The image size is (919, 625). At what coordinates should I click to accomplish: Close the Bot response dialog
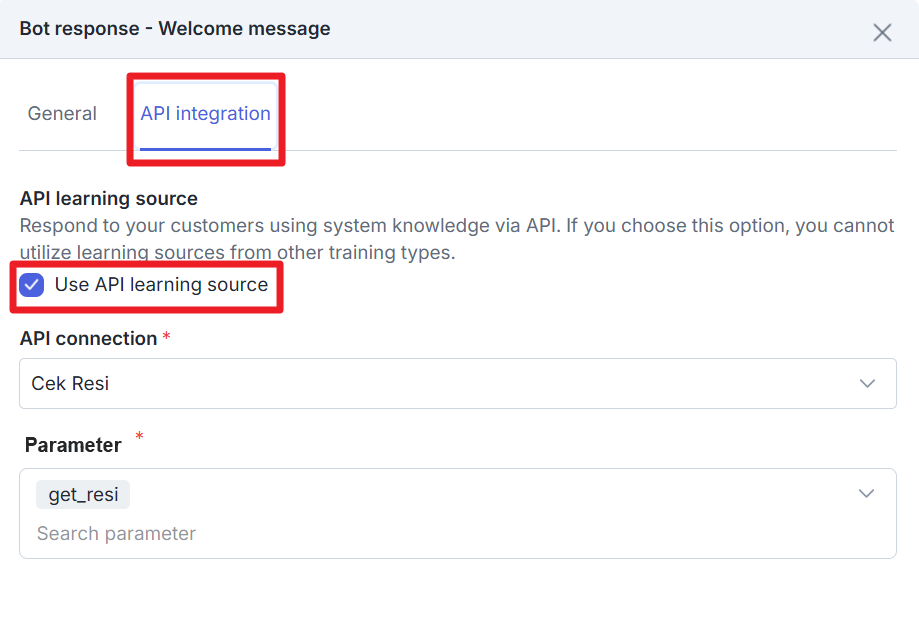pos(882,32)
